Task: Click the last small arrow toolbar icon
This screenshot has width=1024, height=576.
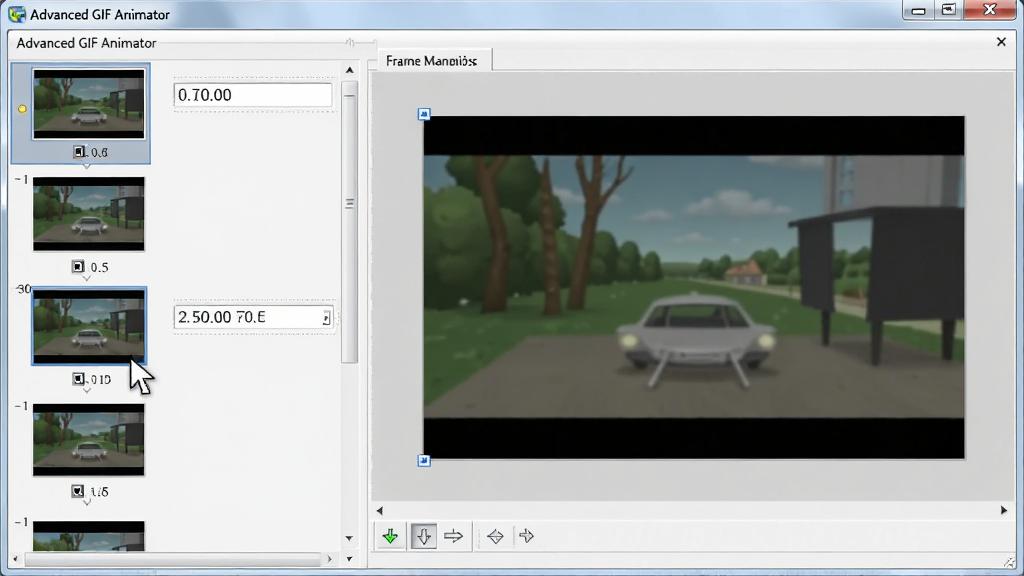Action: click(x=526, y=536)
